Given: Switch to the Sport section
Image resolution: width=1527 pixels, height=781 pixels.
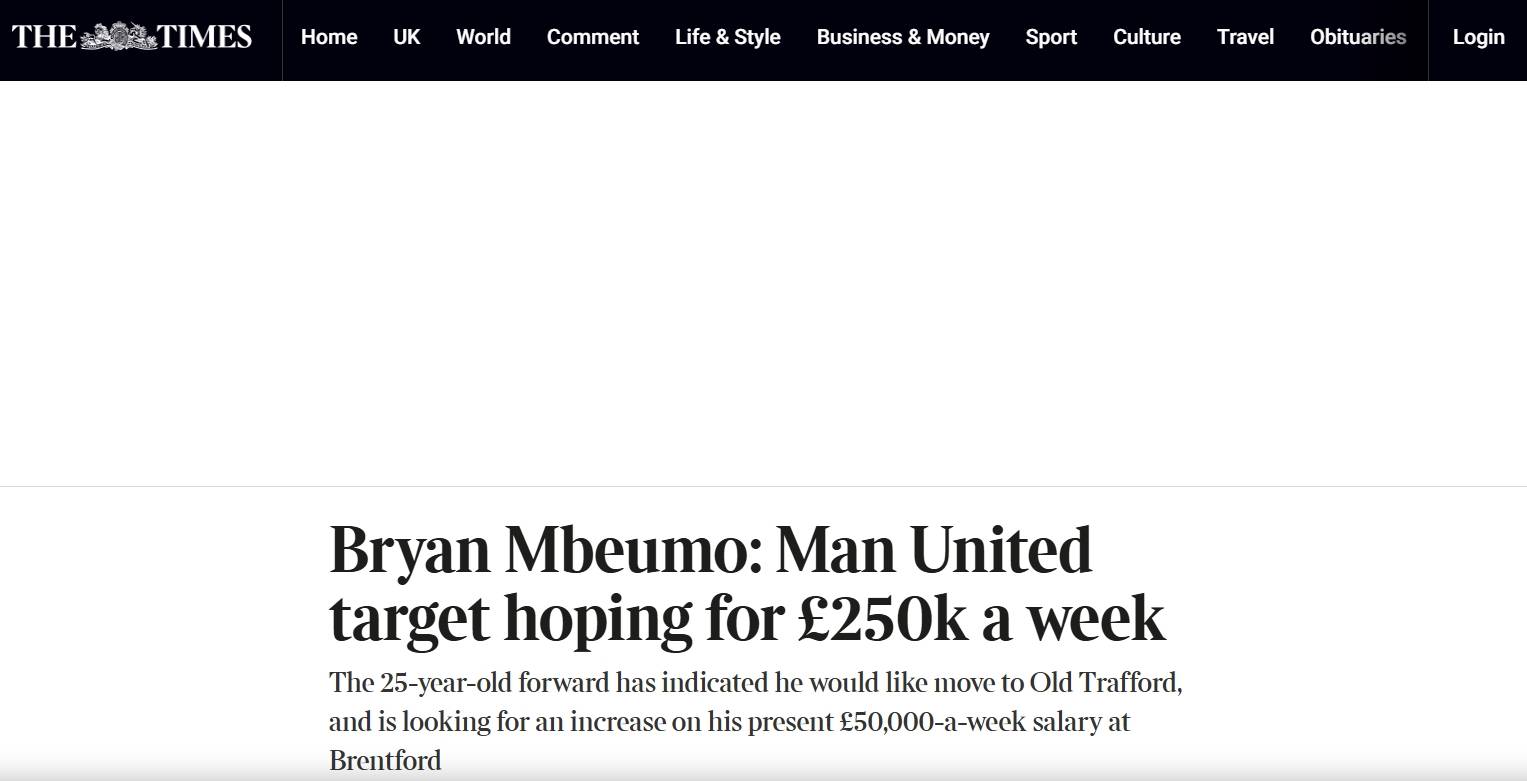Looking at the screenshot, I should pos(1051,37).
